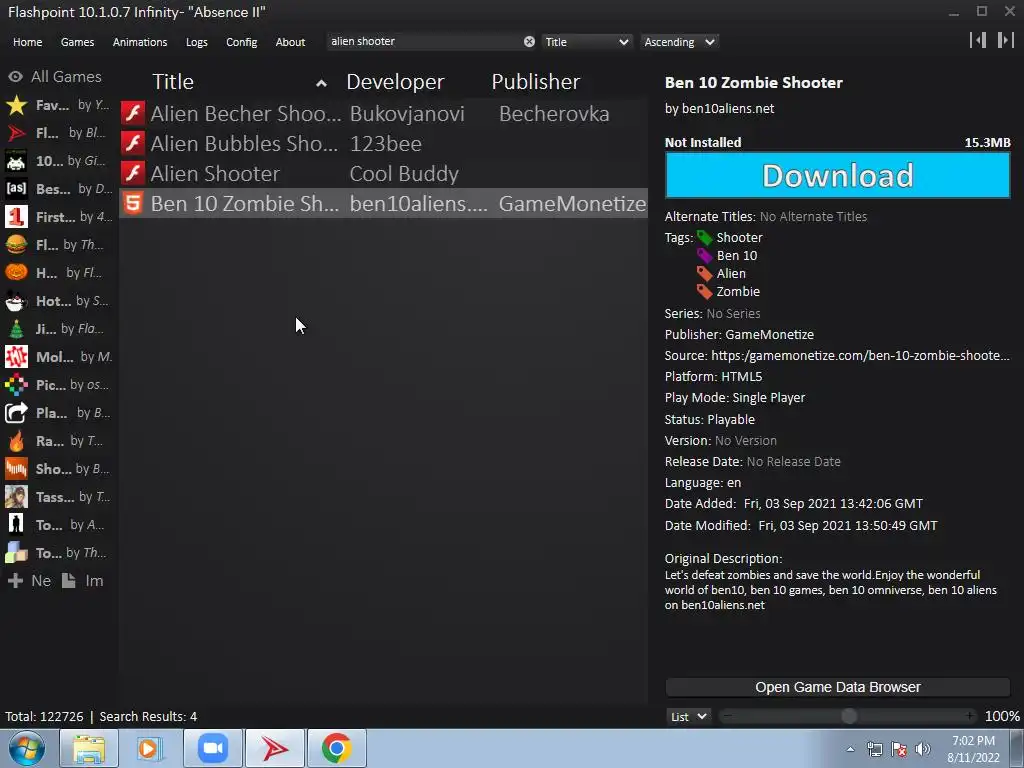
Task: Toggle the right sidebar collapse icon
Action: (x=1006, y=40)
